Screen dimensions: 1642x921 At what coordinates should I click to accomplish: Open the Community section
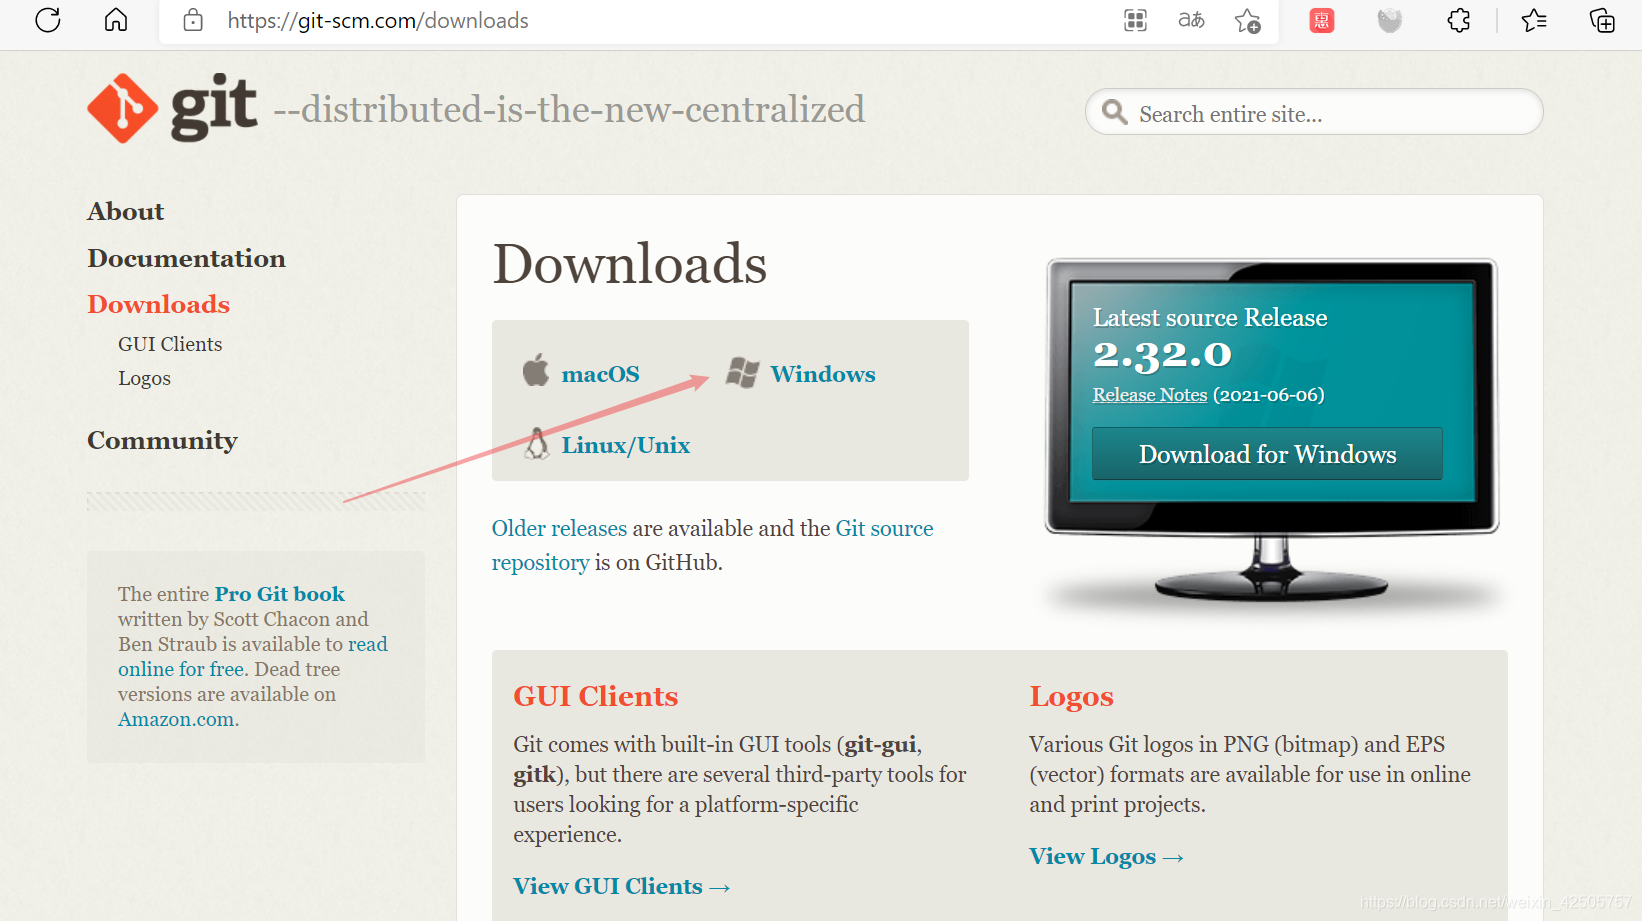(x=162, y=441)
